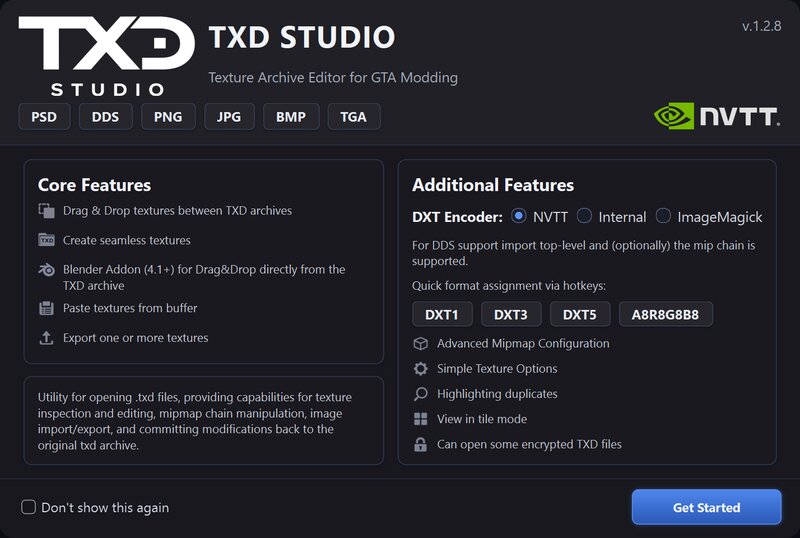The image size is (800, 538).
Task: Choose ImageMagick as DXT encoder
Action: pyautogui.click(x=664, y=216)
